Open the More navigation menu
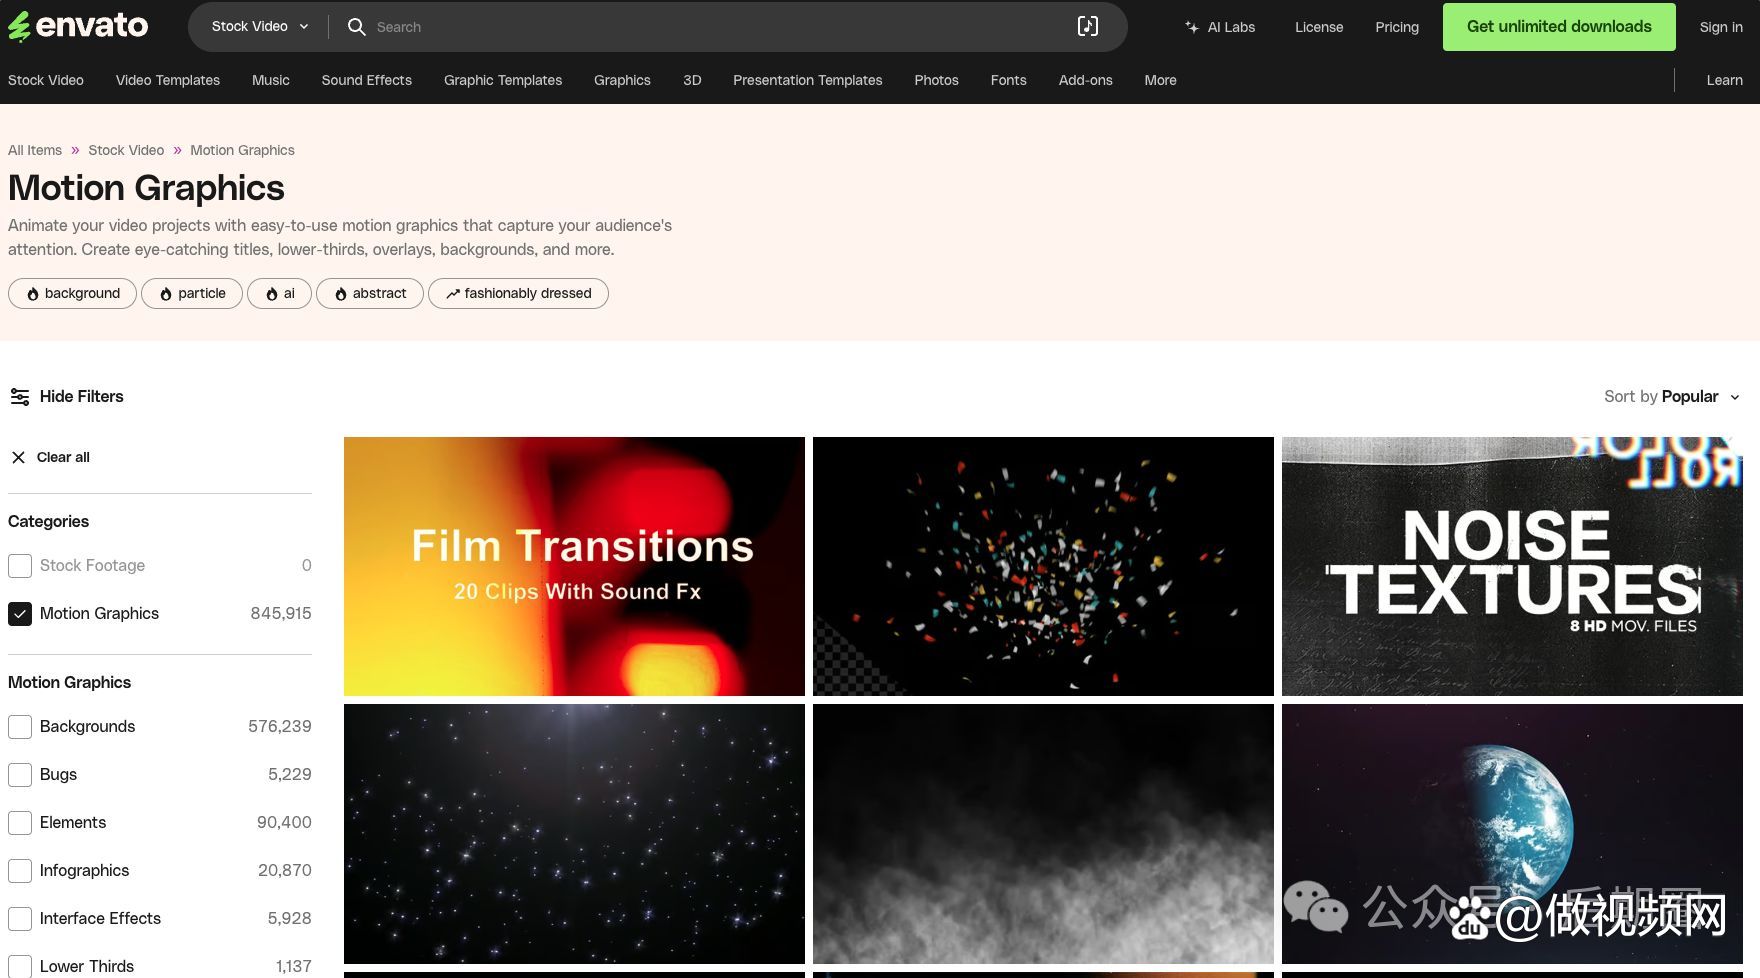Screen dimensions: 1760x978 coord(1160,80)
